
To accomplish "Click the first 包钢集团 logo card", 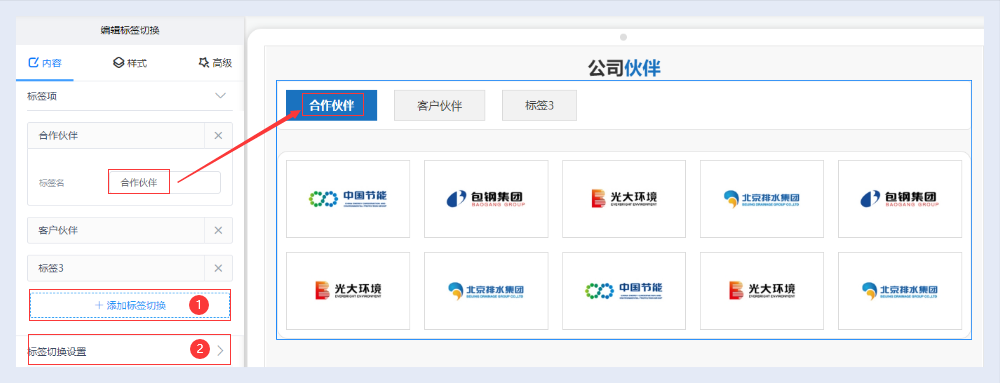I will click(486, 199).
